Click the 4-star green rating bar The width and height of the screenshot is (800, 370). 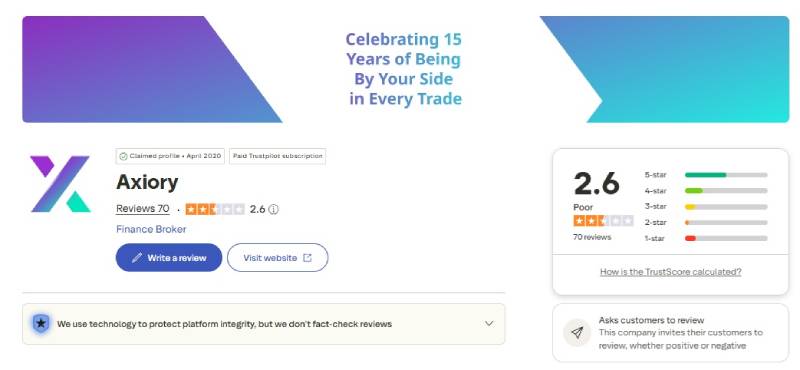pos(726,191)
